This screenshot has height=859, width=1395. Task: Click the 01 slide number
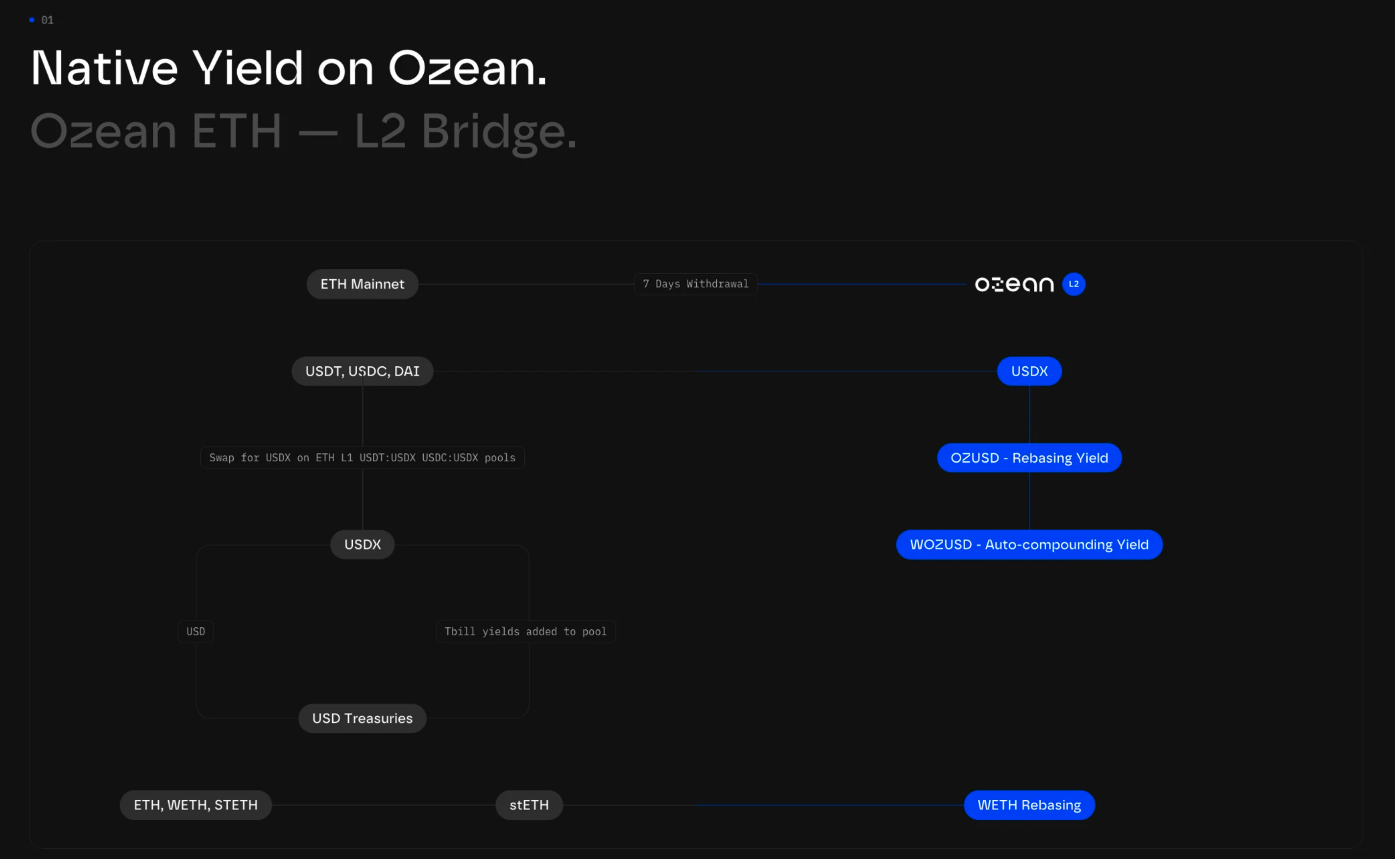[x=48, y=20]
